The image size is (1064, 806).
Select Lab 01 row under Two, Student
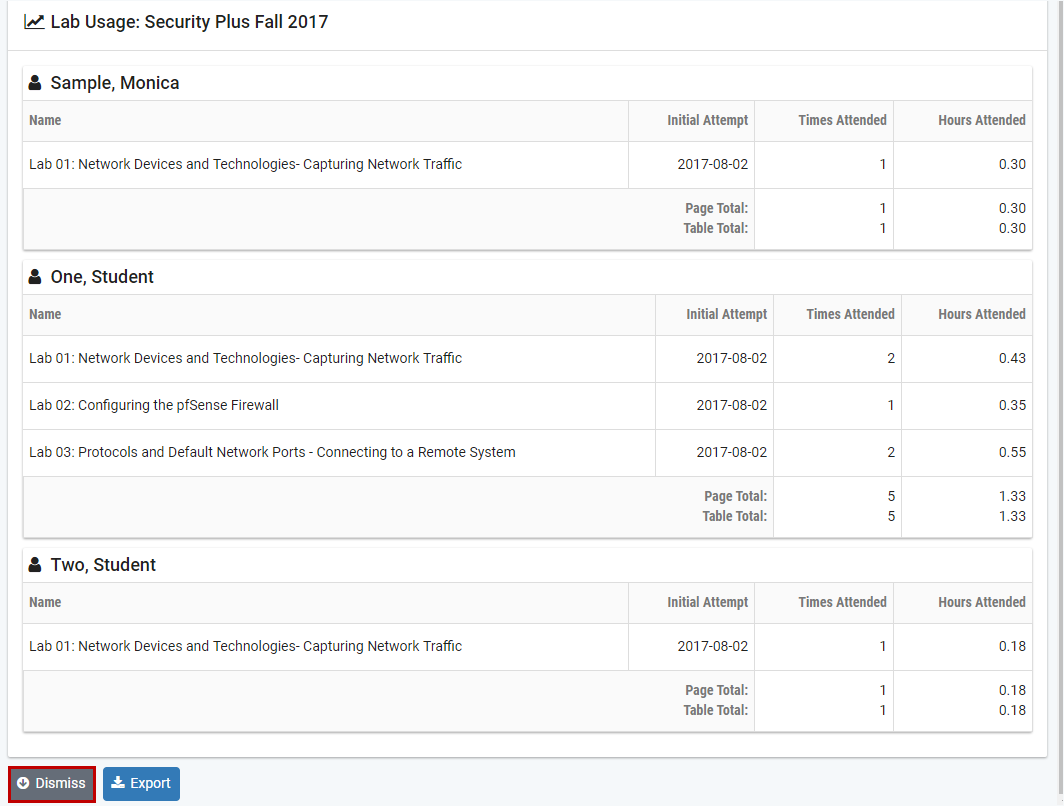(x=245, y=646)
